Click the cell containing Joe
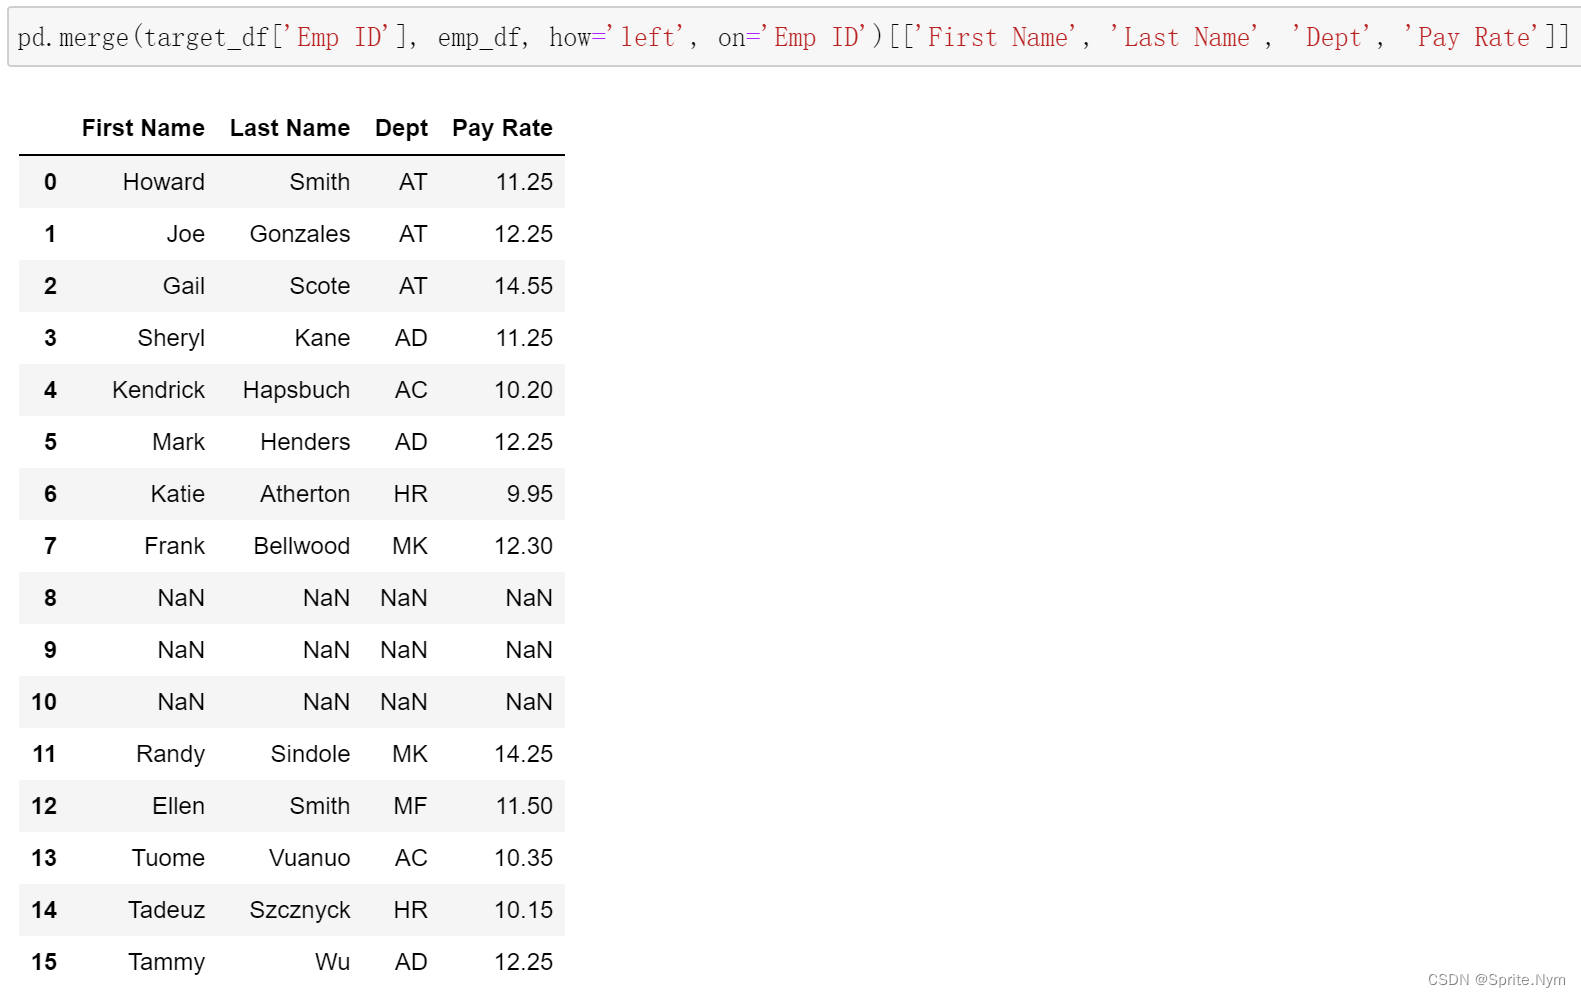The width and height of the screenshot is (1581, 997). coord(186,234)
